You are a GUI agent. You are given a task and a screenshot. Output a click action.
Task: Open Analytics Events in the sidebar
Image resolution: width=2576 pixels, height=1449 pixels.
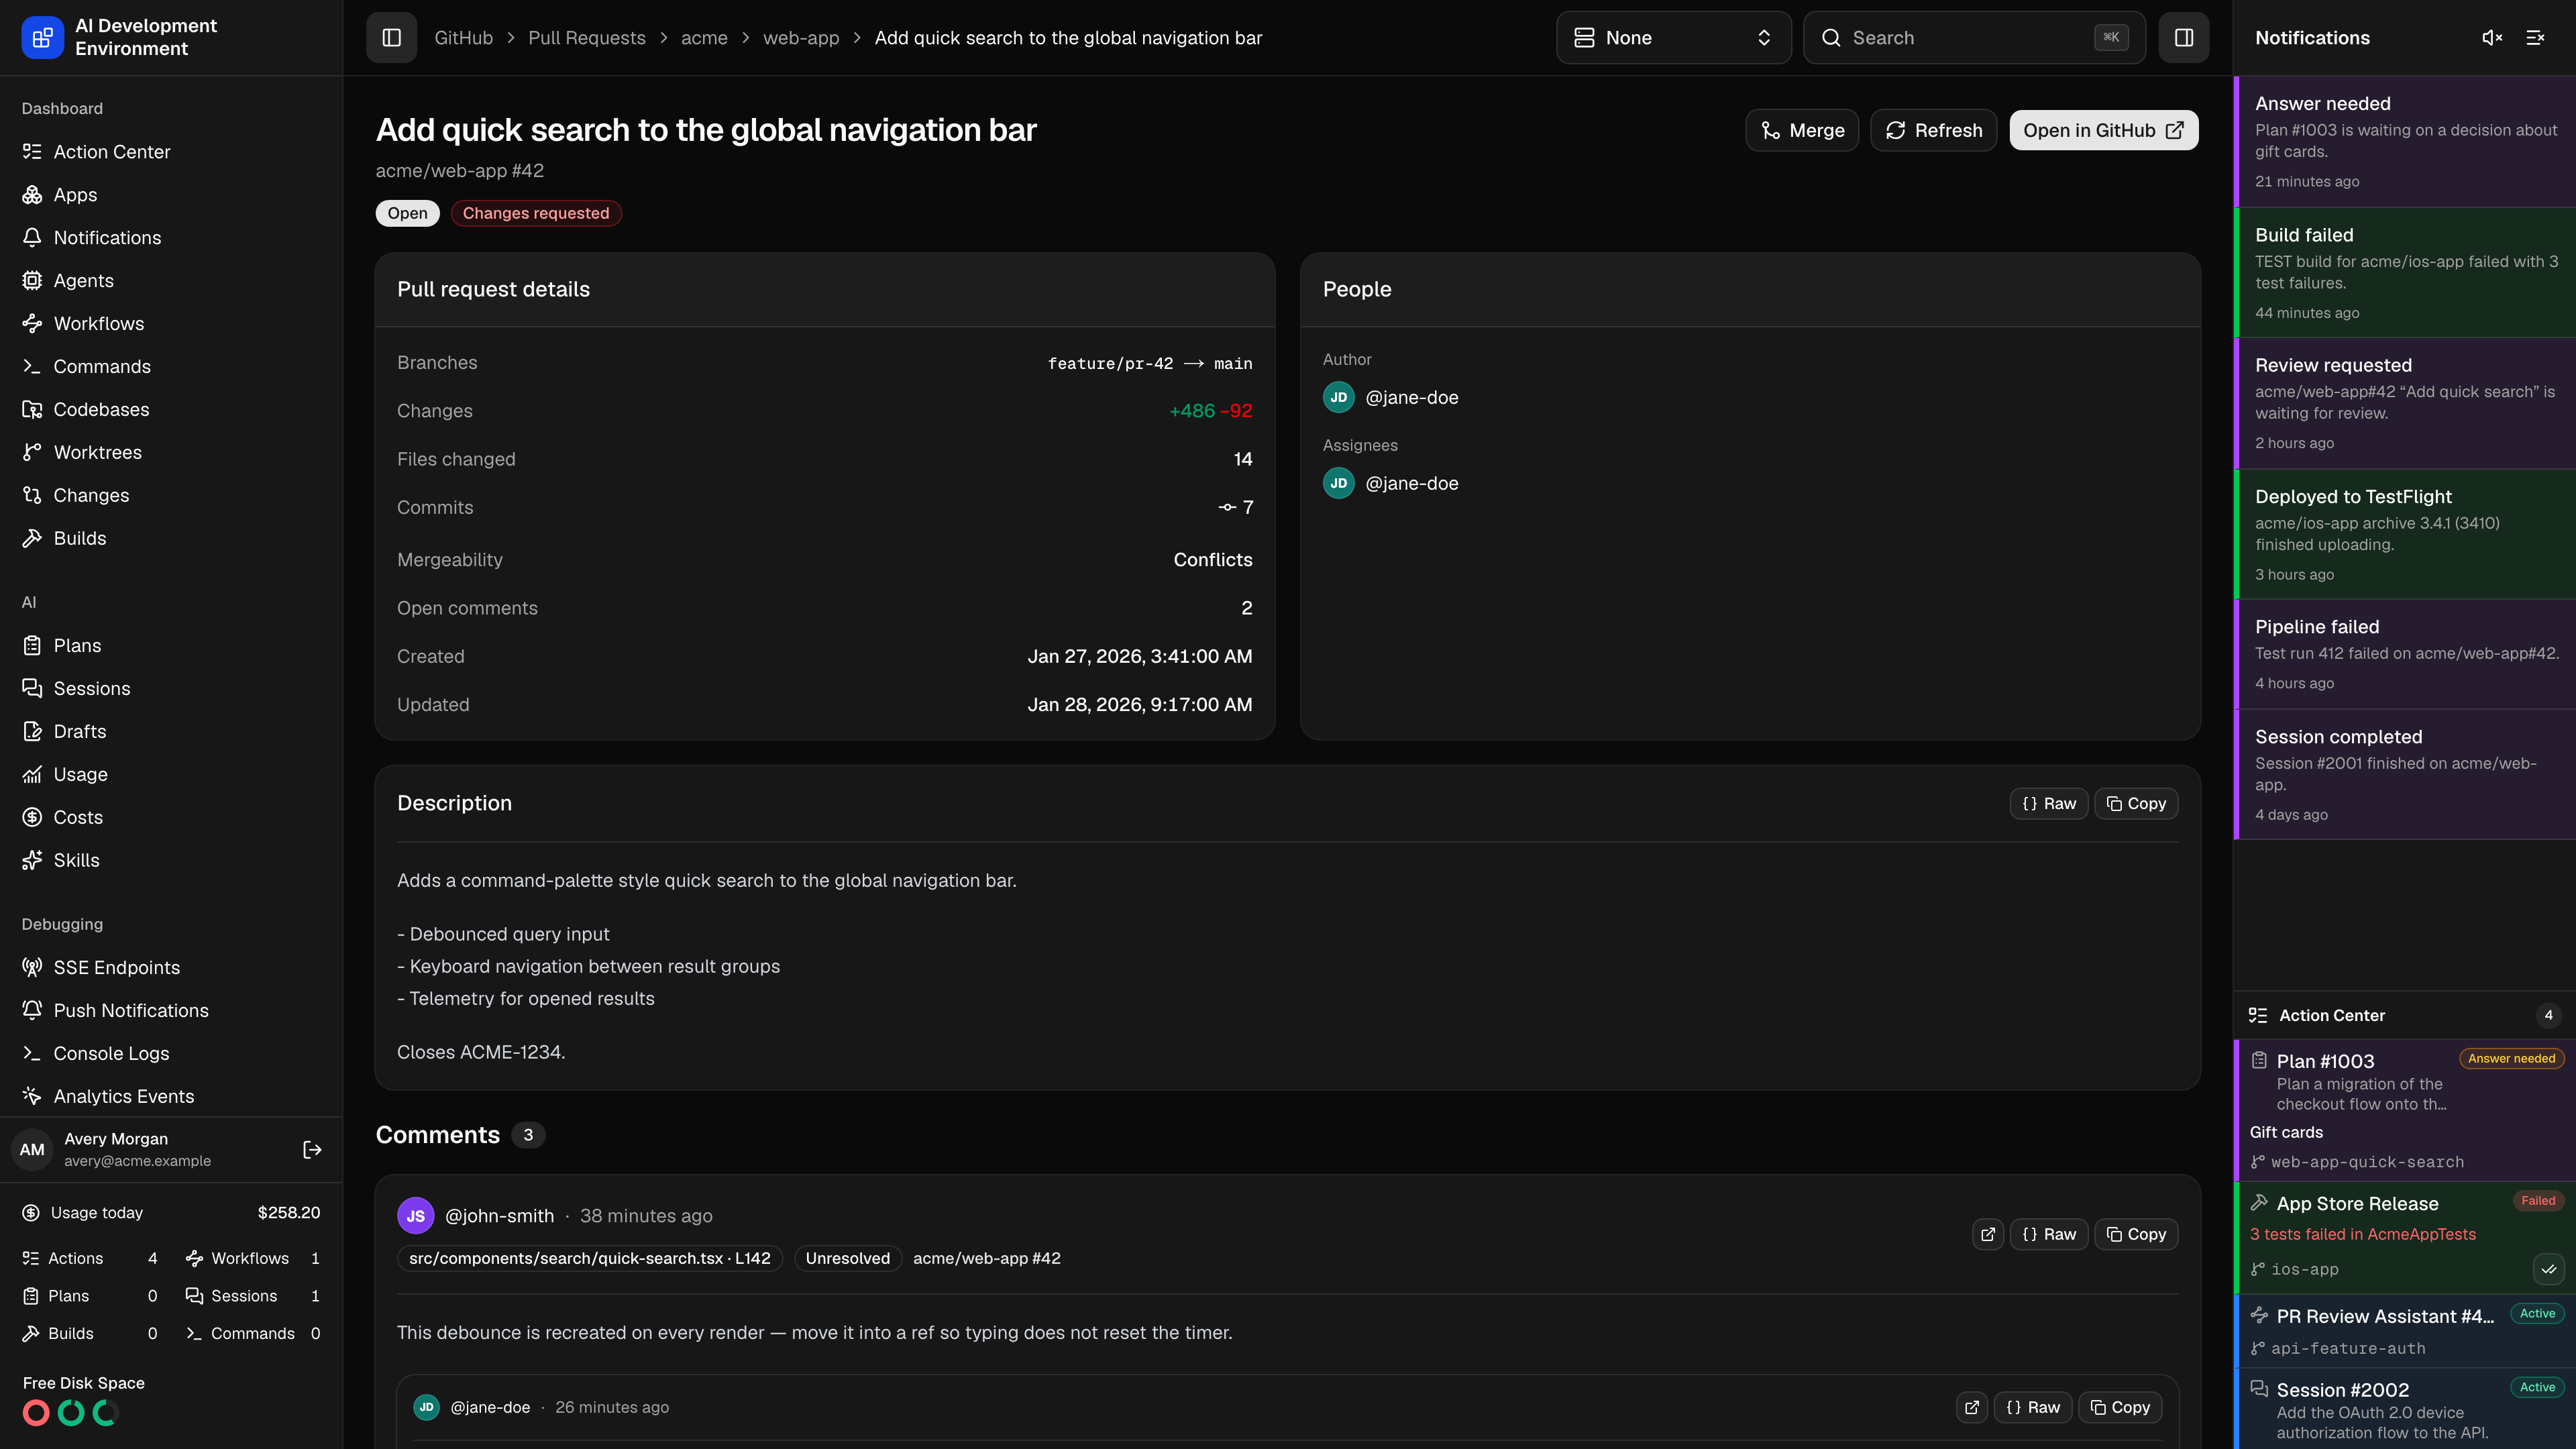[171, 1097]
